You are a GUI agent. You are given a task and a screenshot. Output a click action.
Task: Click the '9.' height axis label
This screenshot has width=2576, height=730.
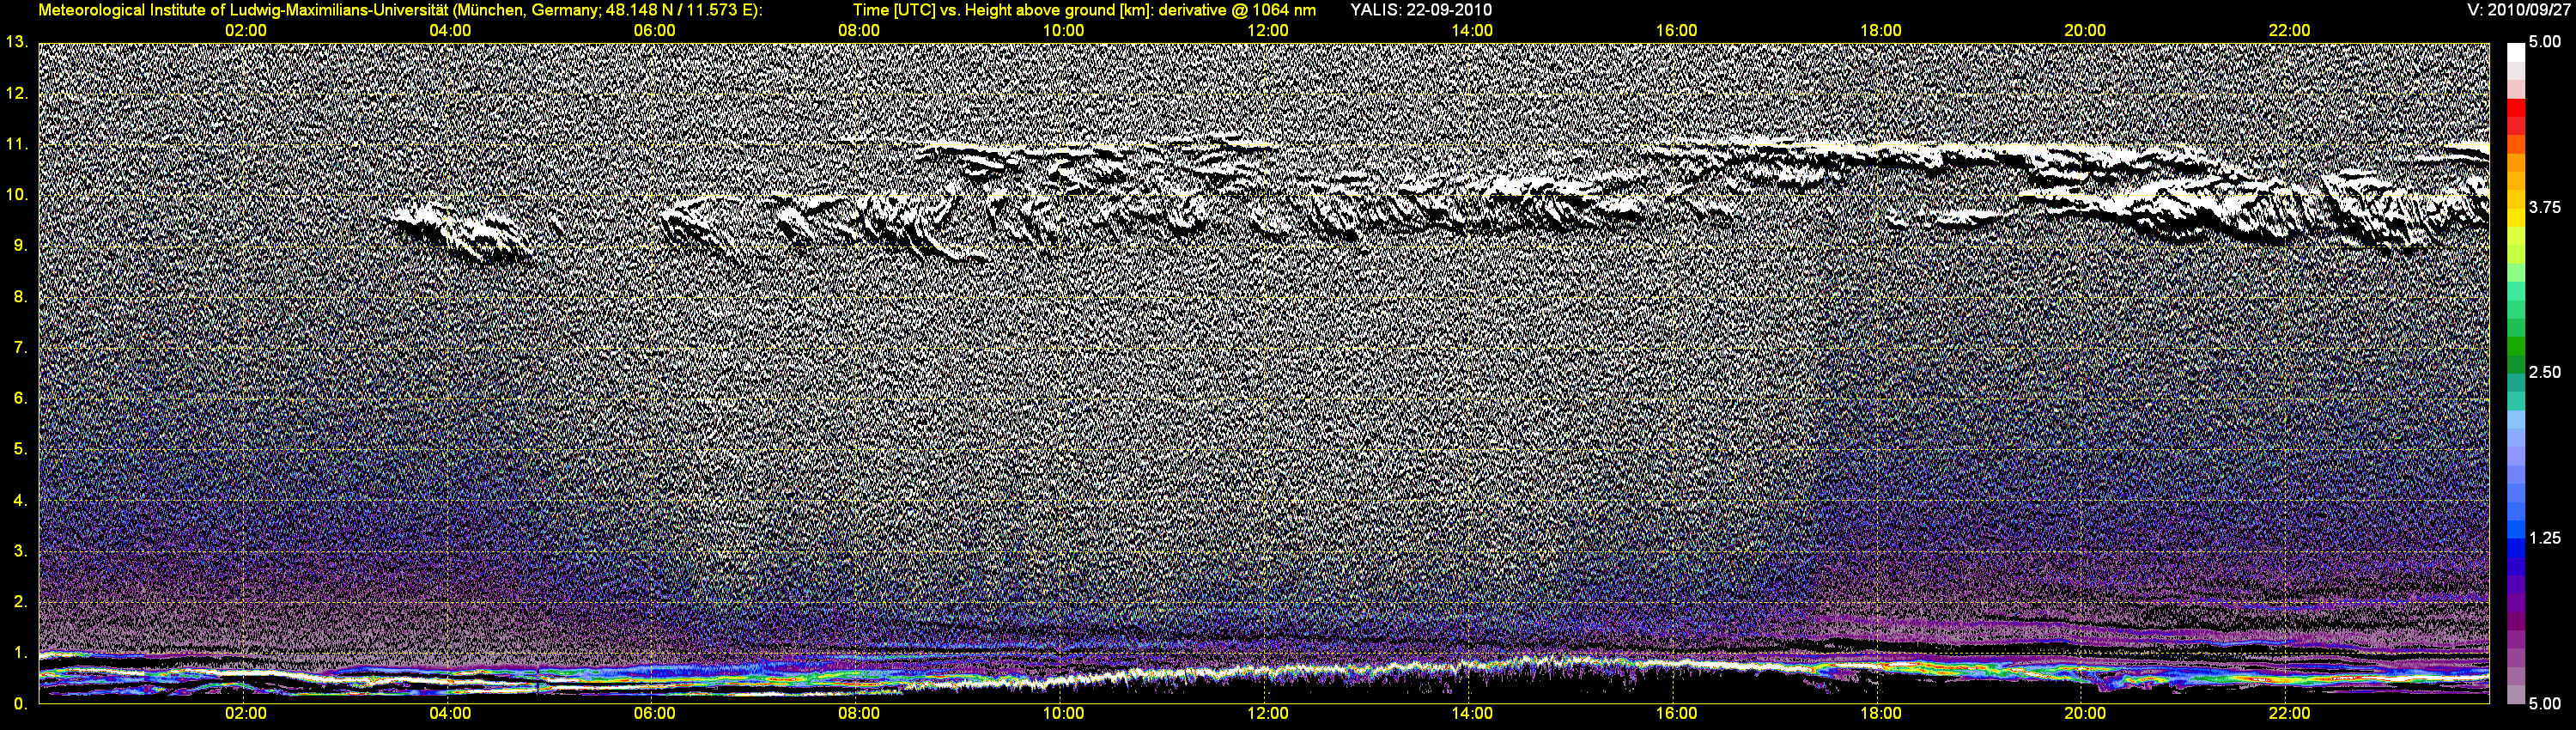pos(21,245)
